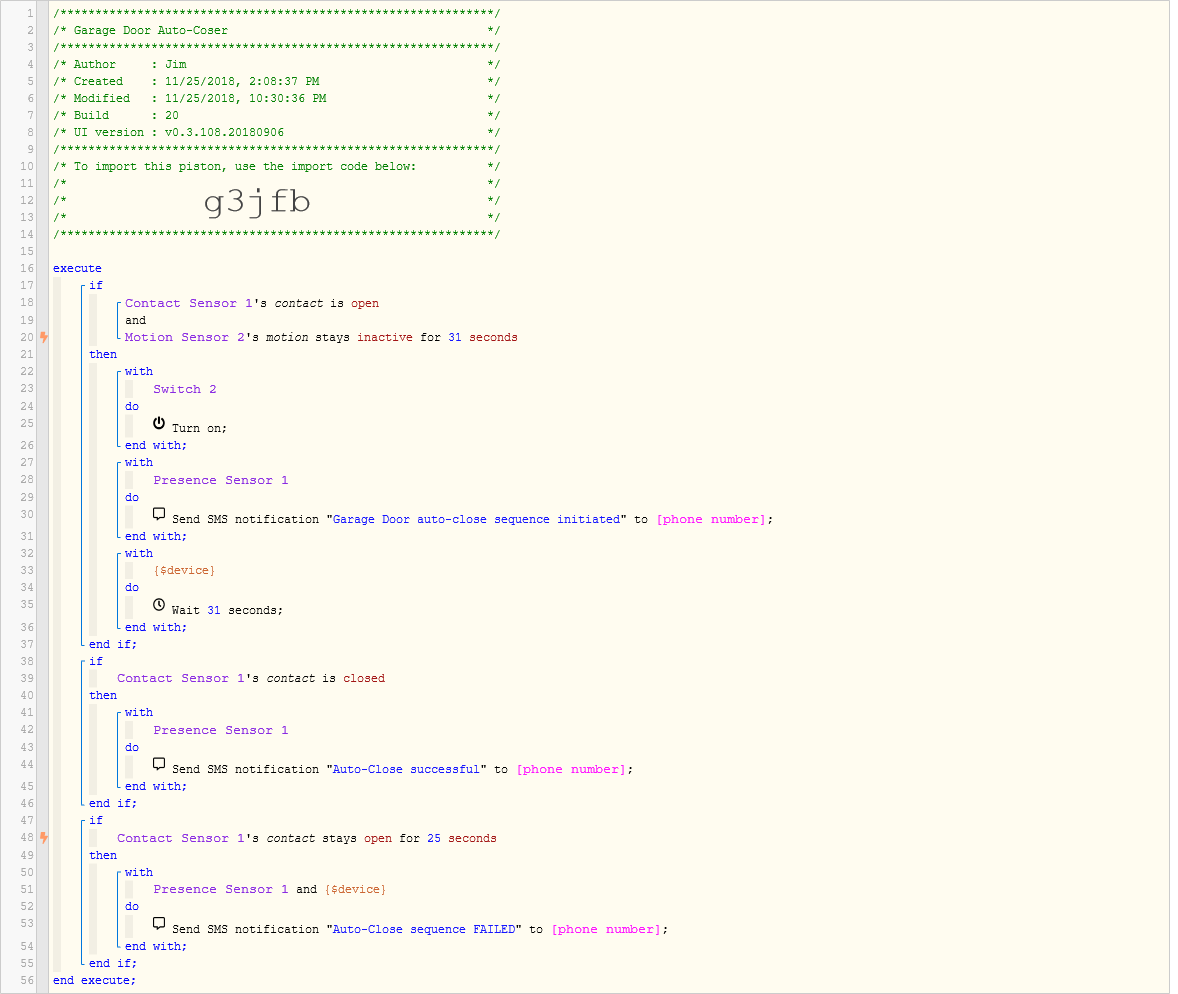The image size is (1178, 994).
Task: Click the execute keyword on line 16
Action: (x=77, y=268)
